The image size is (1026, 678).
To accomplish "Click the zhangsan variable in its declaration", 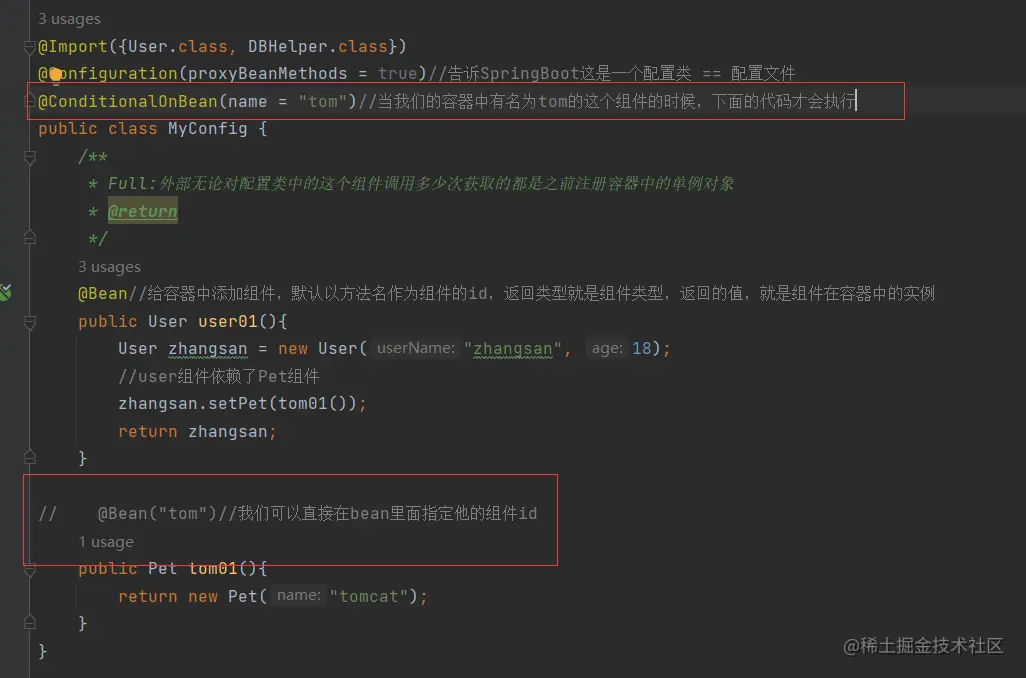I will (207, 348).
